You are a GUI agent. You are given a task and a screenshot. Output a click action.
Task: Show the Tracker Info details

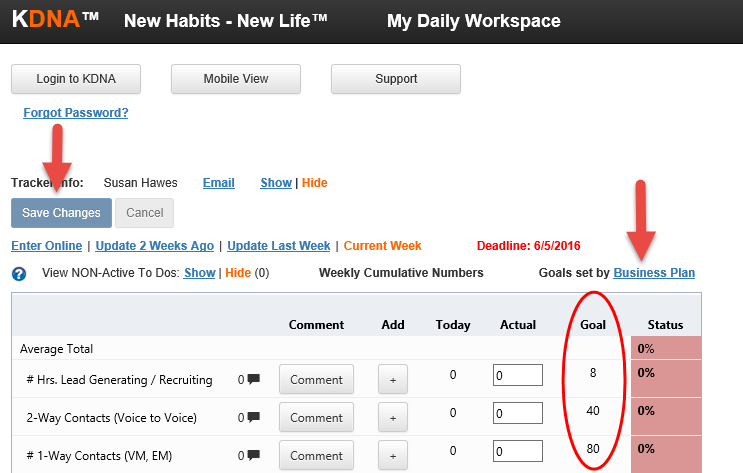(276, 183)
